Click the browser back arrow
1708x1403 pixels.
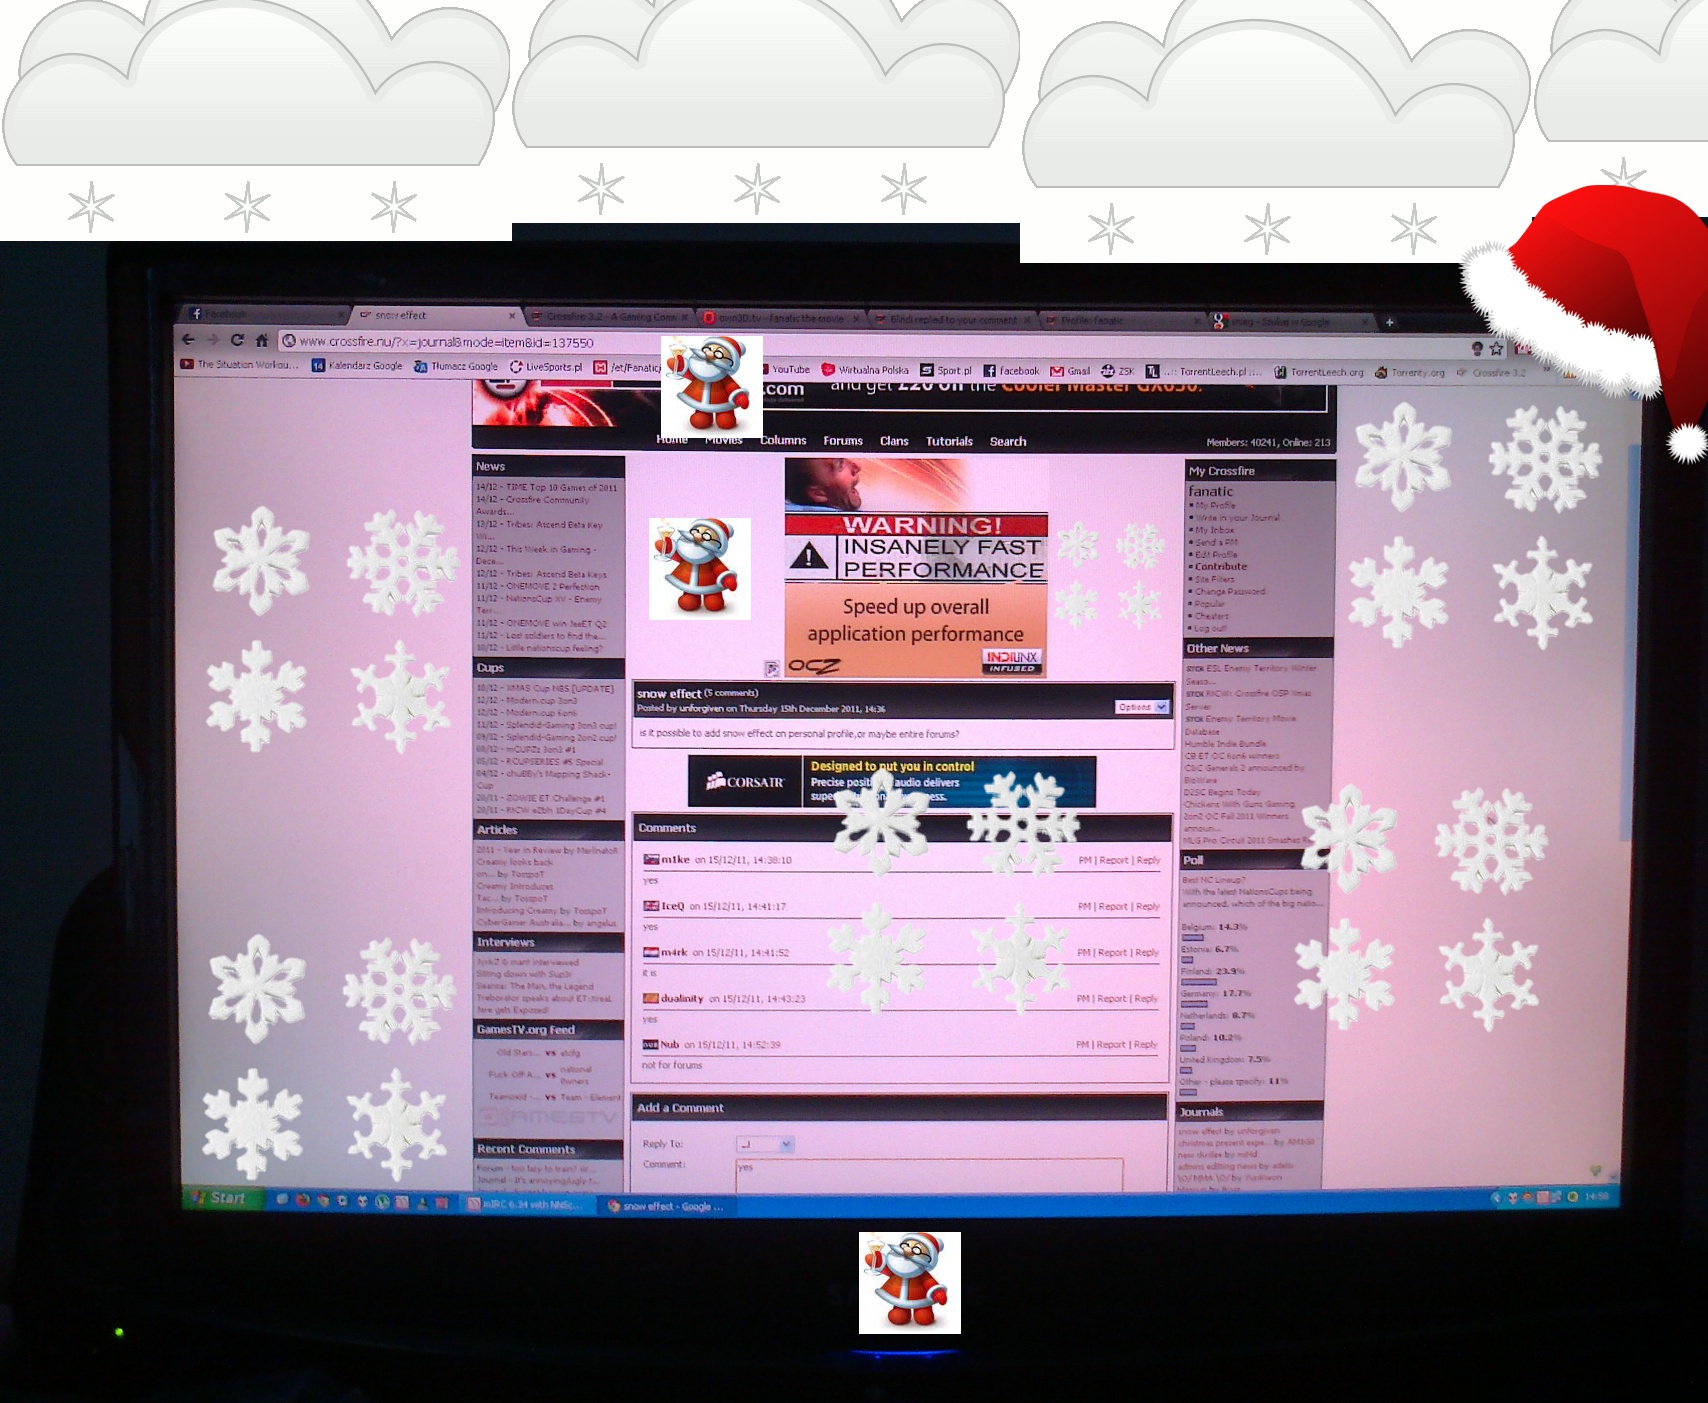pos(188,340)
